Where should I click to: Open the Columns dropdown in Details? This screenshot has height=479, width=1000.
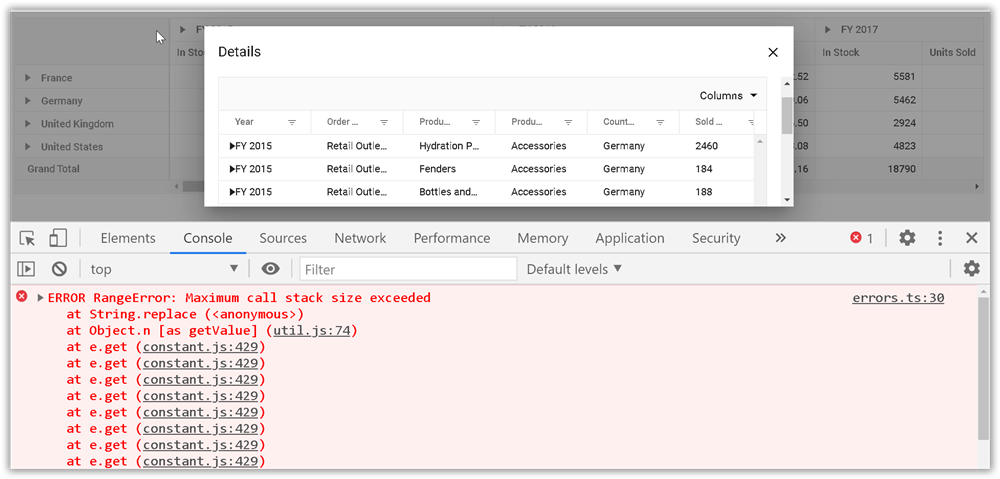pyautogui.click(x=728, y=96)
